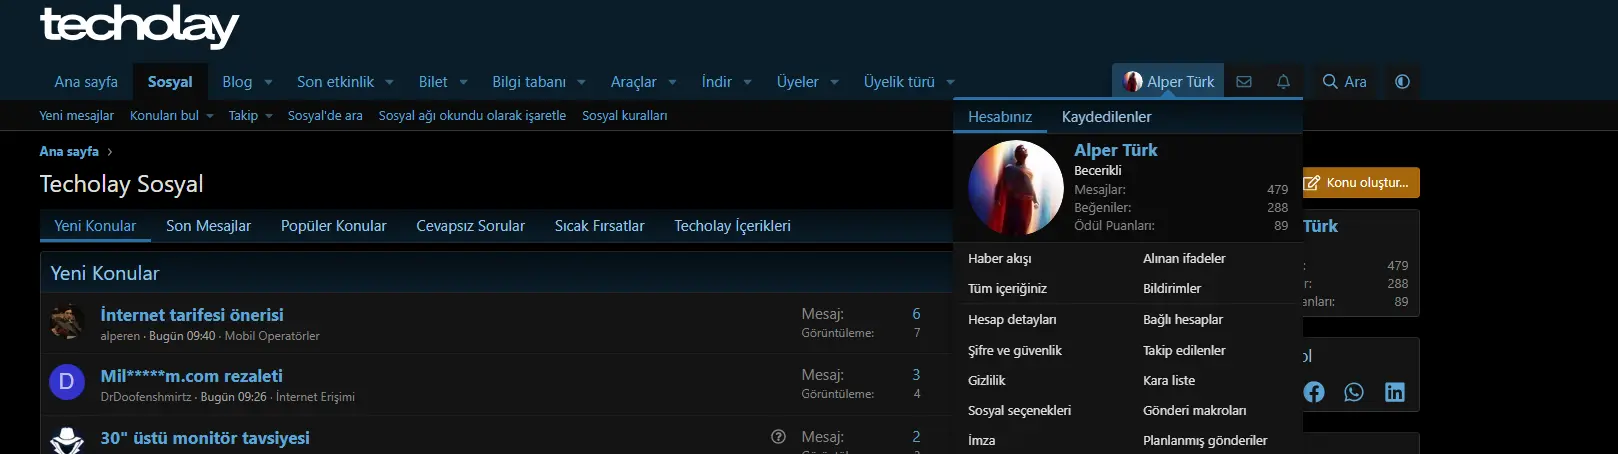Open Alınan ifadeler menu entry
The width and height of the screenshot is (1618, 454).
pos(1184,259)
